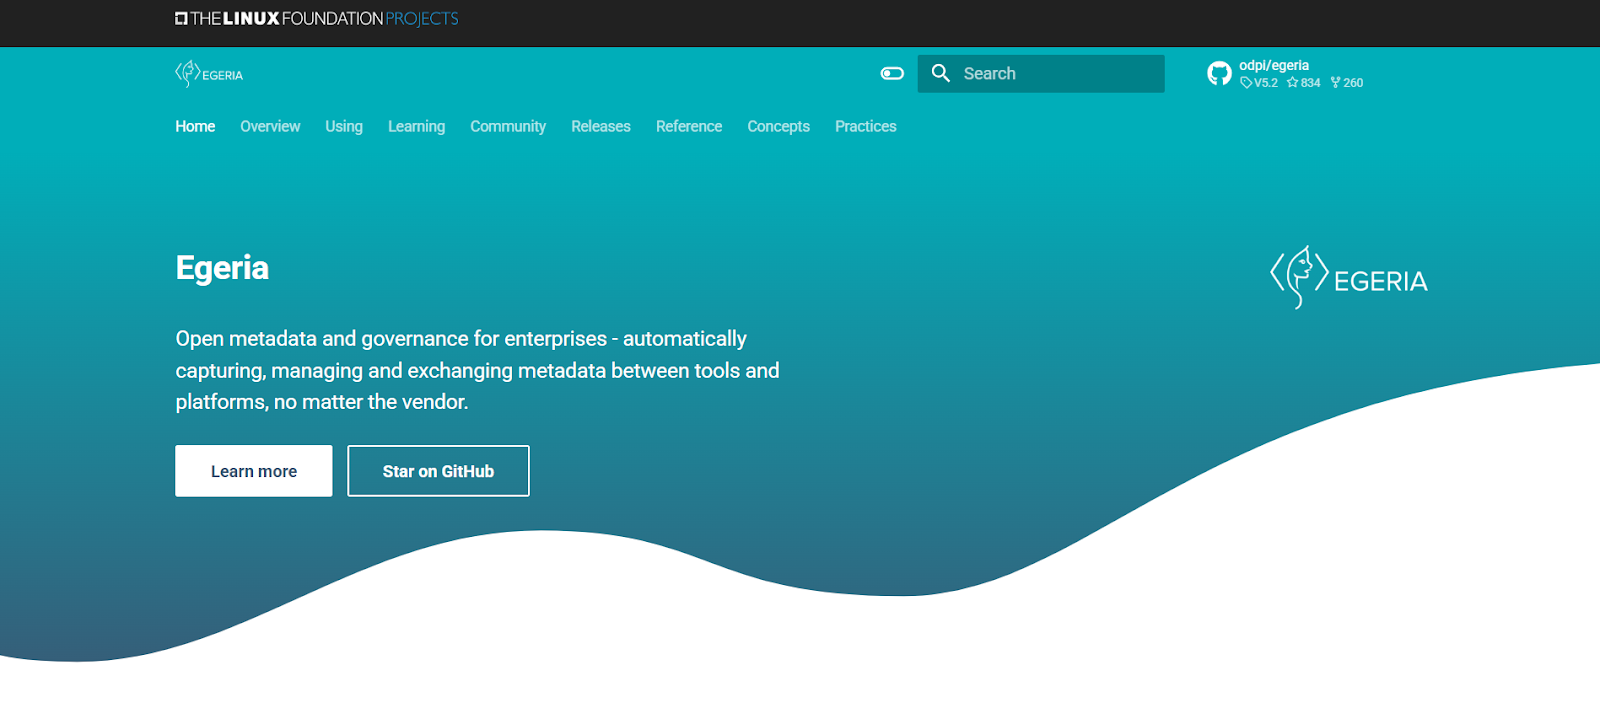
Task: Click the GitHub stars count 834
Action: coord(1309,83)
